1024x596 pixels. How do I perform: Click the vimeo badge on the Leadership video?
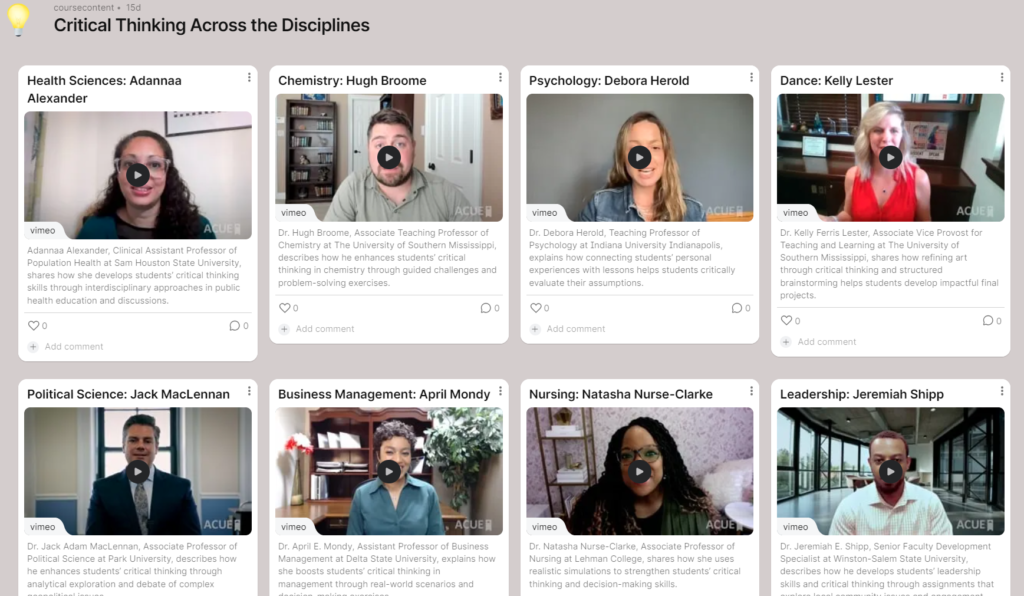click(x=796, y=526)
